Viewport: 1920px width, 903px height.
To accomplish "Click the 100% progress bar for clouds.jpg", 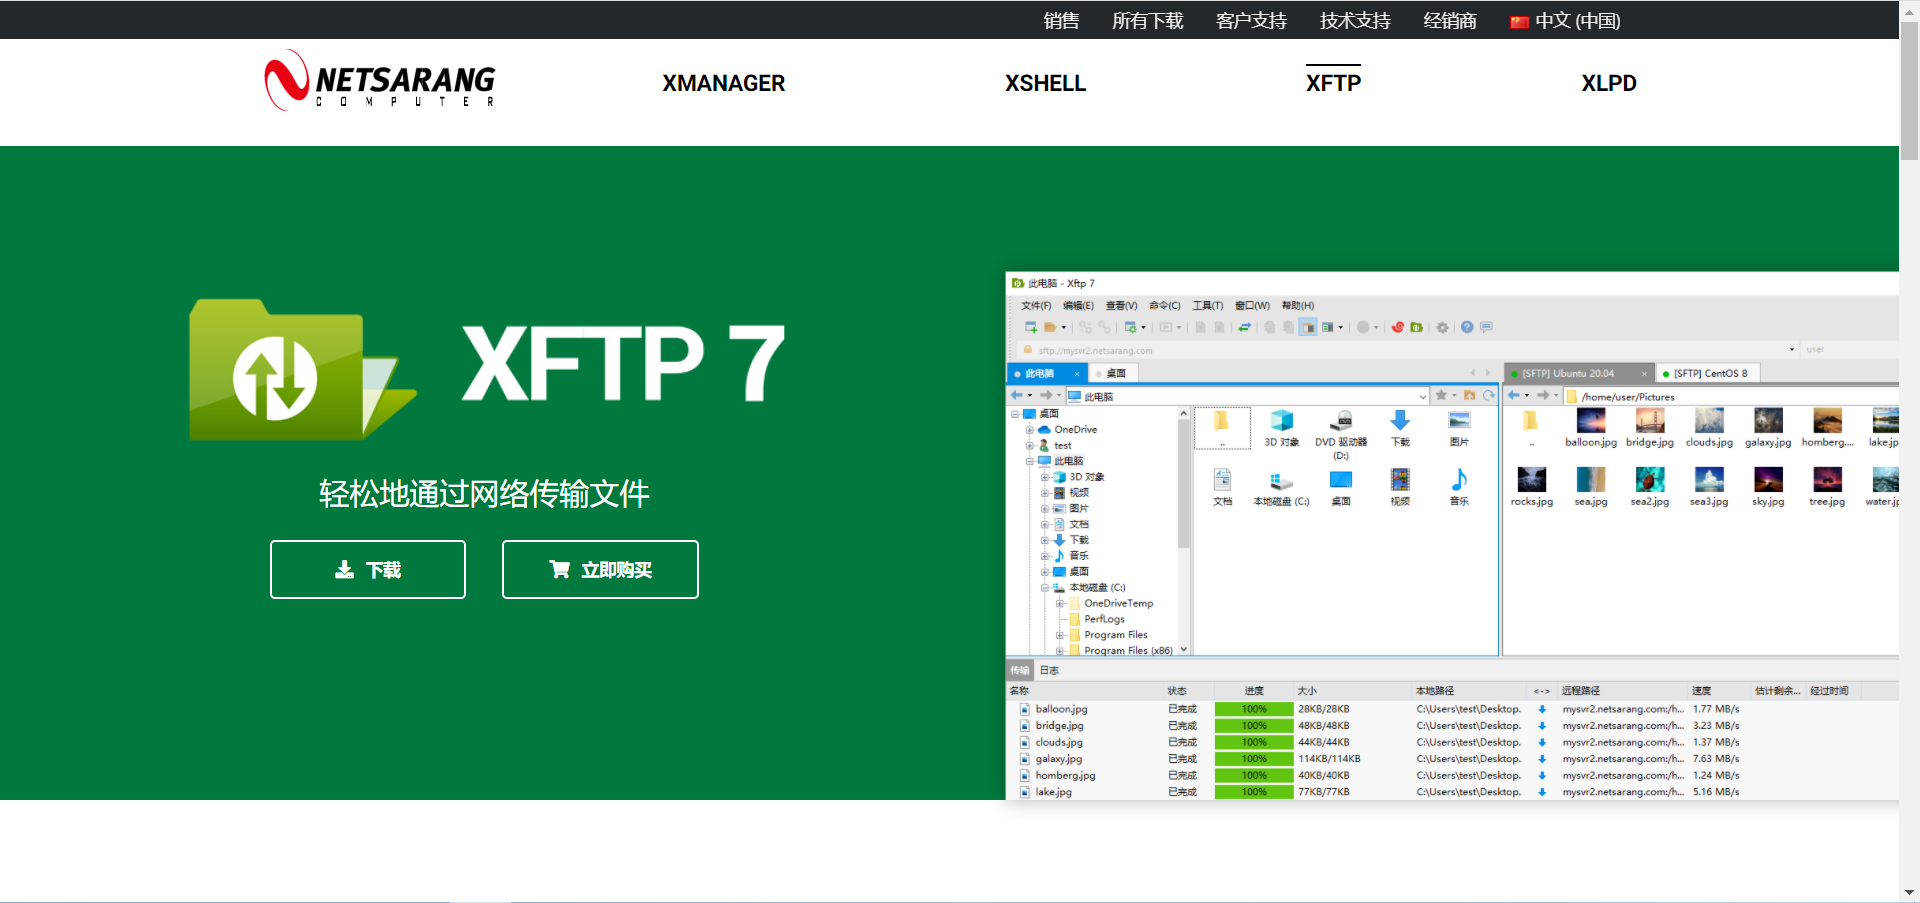I will (1254, 742).
